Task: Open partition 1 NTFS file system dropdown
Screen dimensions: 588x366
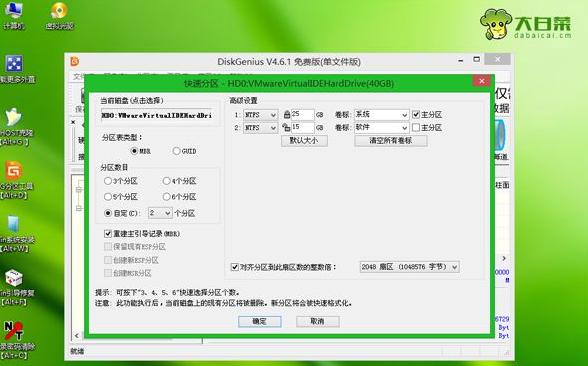Action: click(x=261, y=115)
